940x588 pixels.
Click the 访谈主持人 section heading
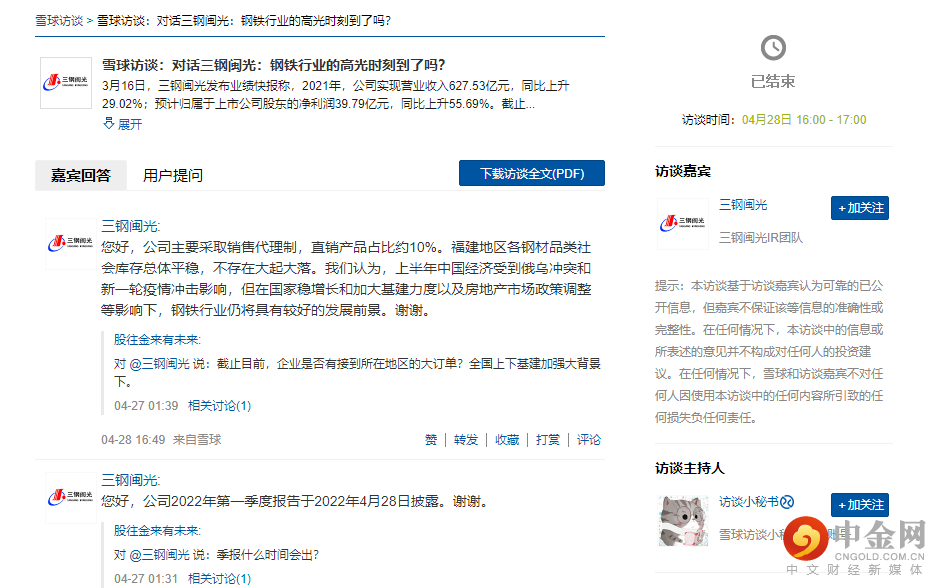click(689, 468)
